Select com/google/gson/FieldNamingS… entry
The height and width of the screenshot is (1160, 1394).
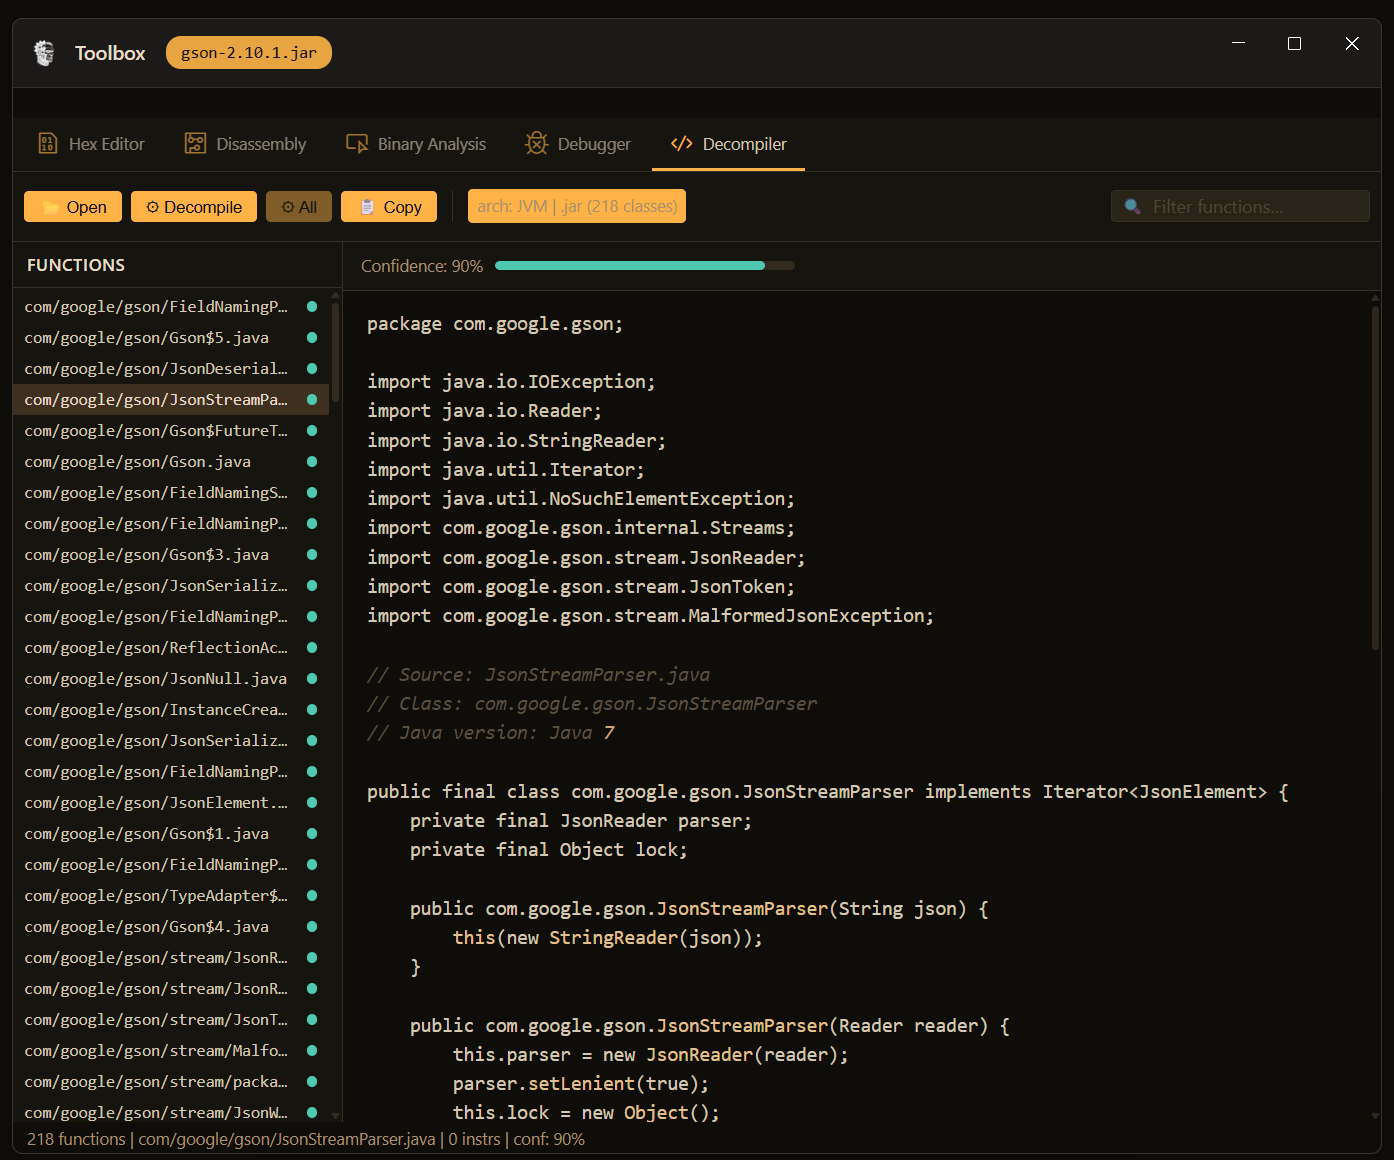tap(171, 493)
